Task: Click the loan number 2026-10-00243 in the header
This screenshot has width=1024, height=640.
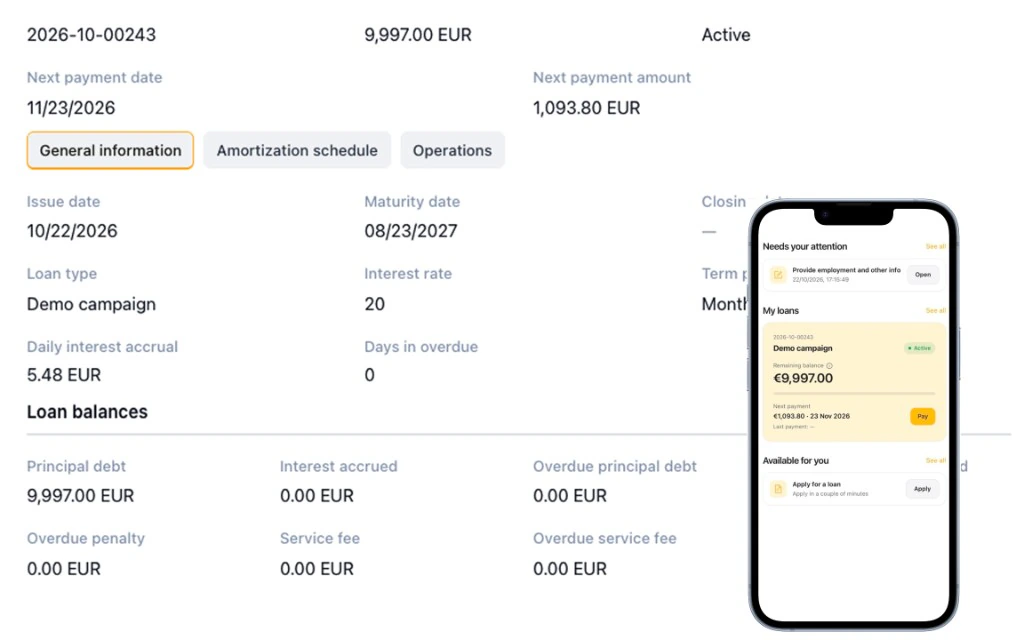Action: point(91,35)
